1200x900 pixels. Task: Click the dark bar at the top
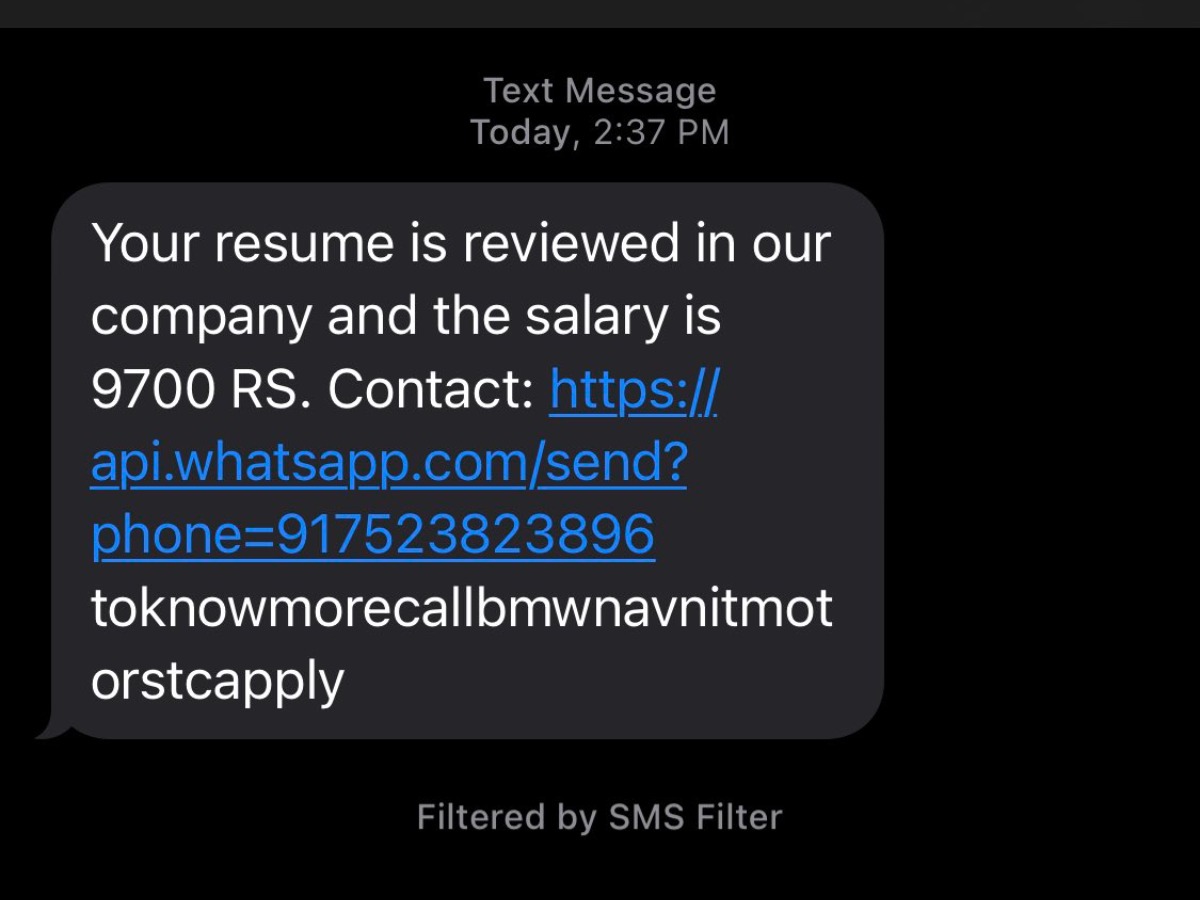(600, 13)
